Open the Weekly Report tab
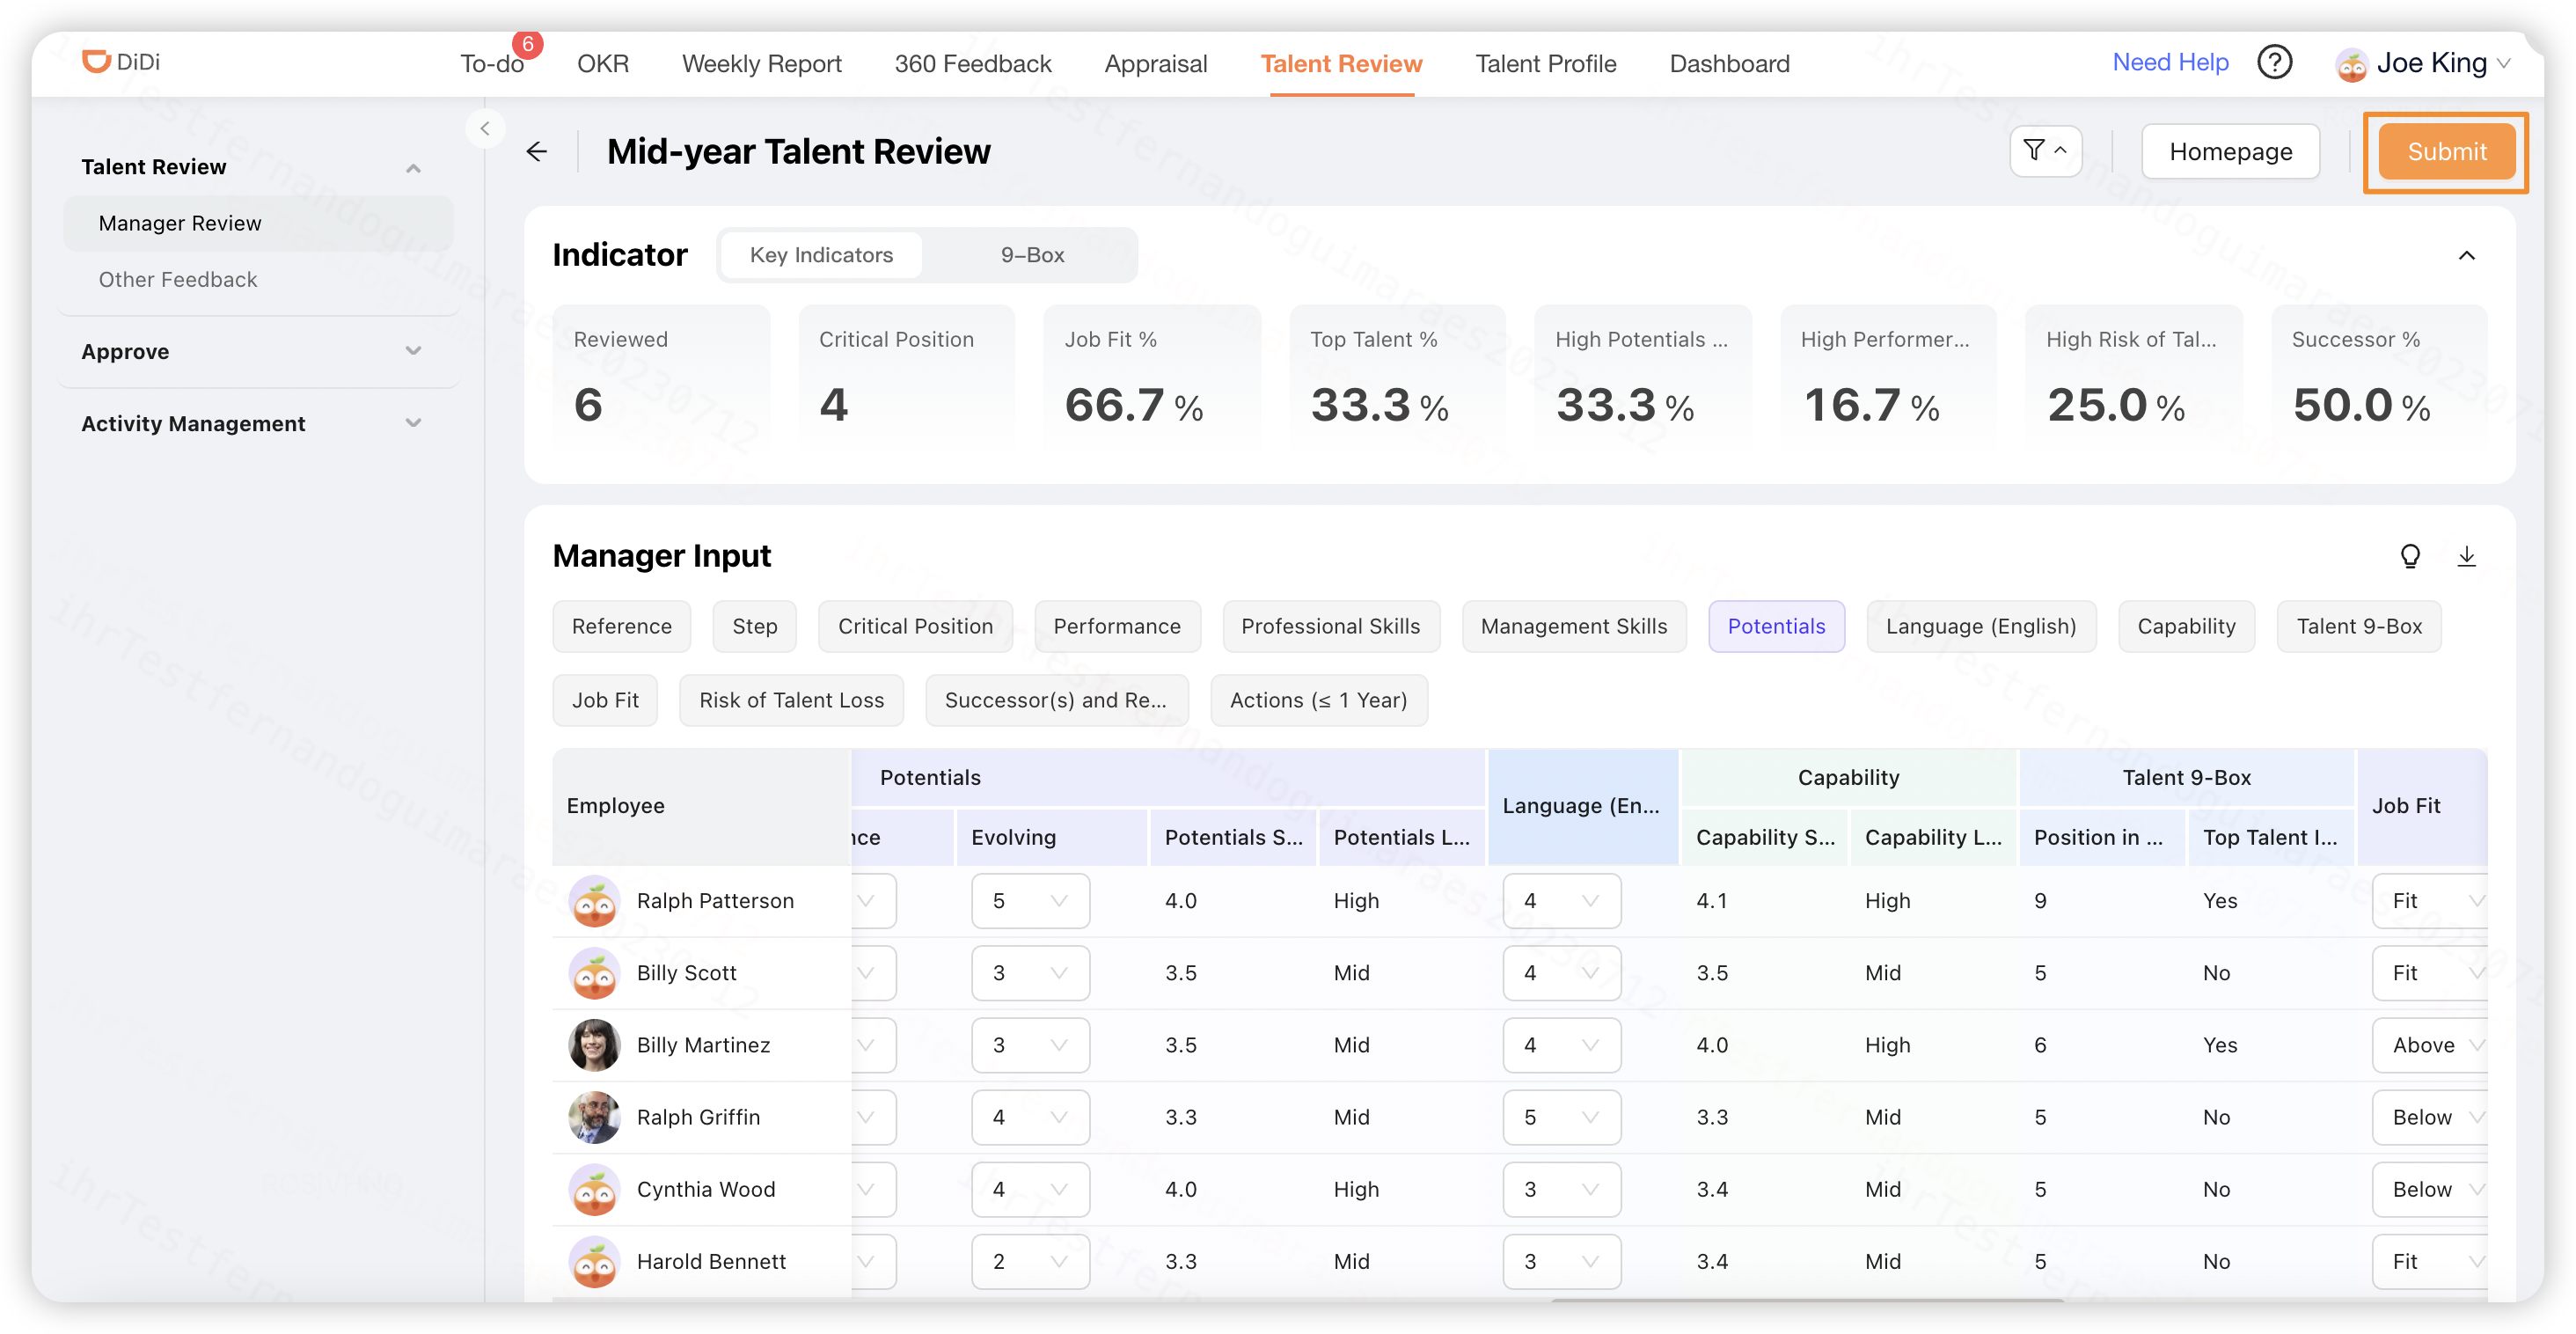2576x1334 pixels. (x=761, y=64)
